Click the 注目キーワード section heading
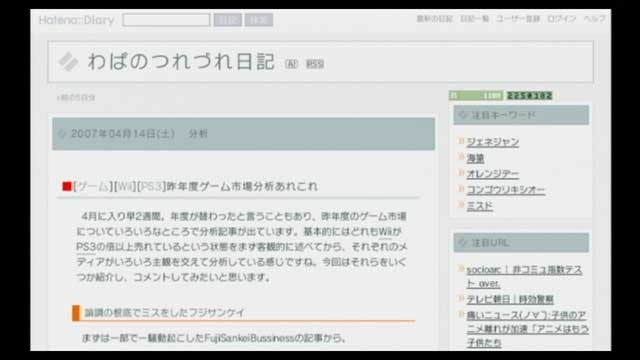The image size is (640, 360). (x=503, y=115)
